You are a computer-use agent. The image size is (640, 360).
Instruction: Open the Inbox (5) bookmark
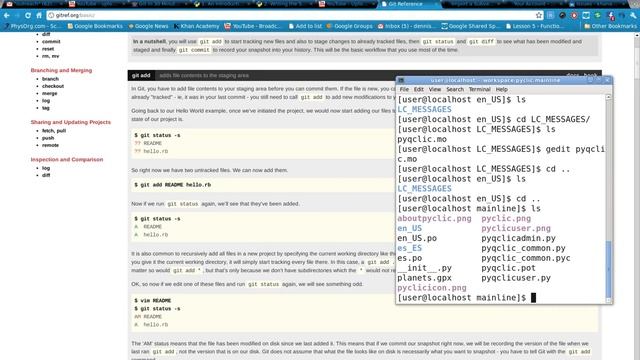click(x=407, y=26)
